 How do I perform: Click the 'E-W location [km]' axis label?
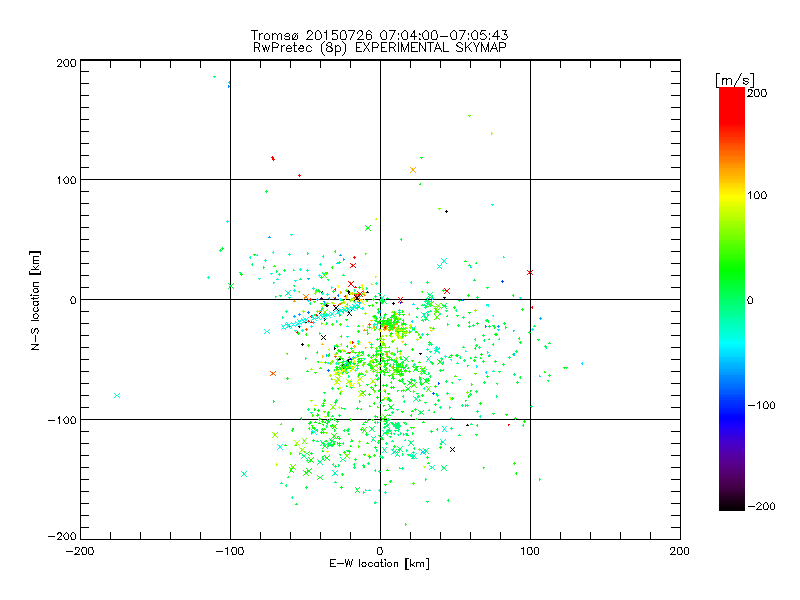pos(379,563)
